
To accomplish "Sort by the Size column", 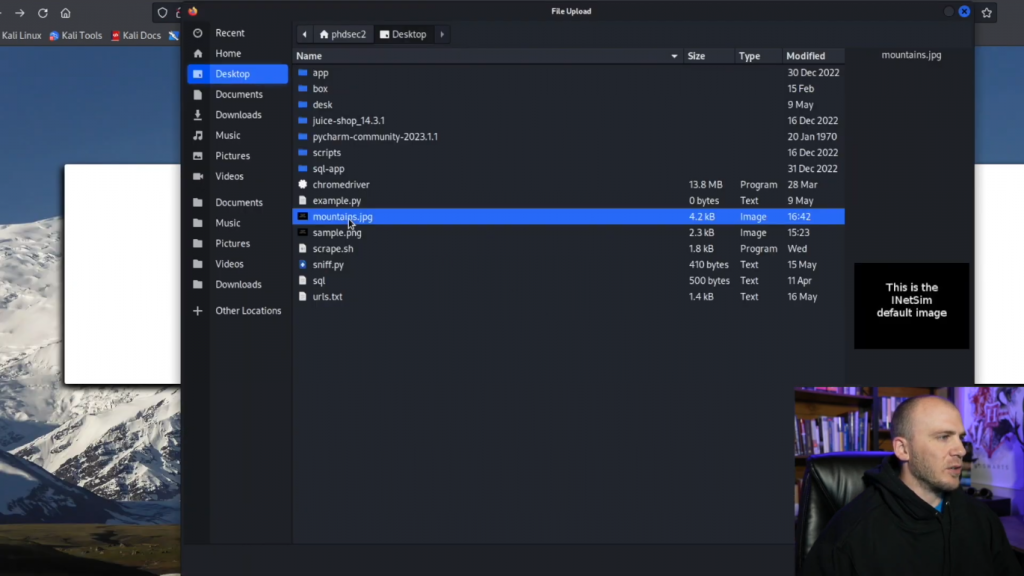I will pos(708,56).
